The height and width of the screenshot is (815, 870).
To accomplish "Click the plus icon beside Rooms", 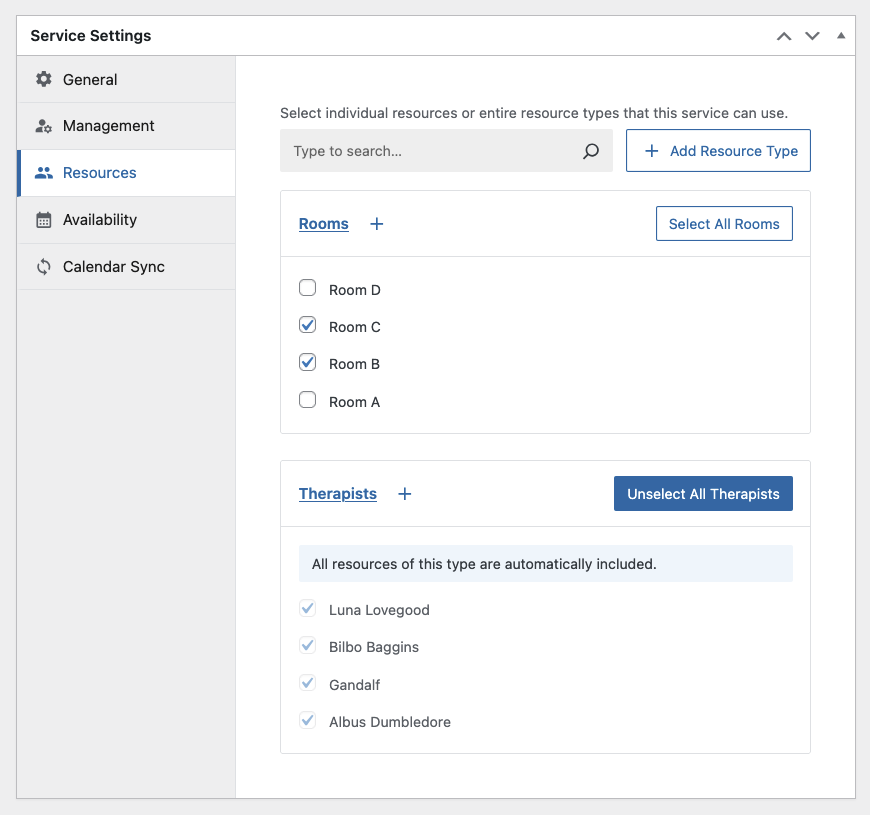I will pyautogui.click(x=377, y=224).
